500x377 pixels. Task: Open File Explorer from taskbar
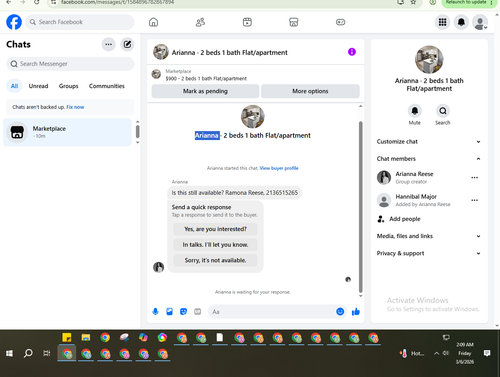(x=86, y=338)
